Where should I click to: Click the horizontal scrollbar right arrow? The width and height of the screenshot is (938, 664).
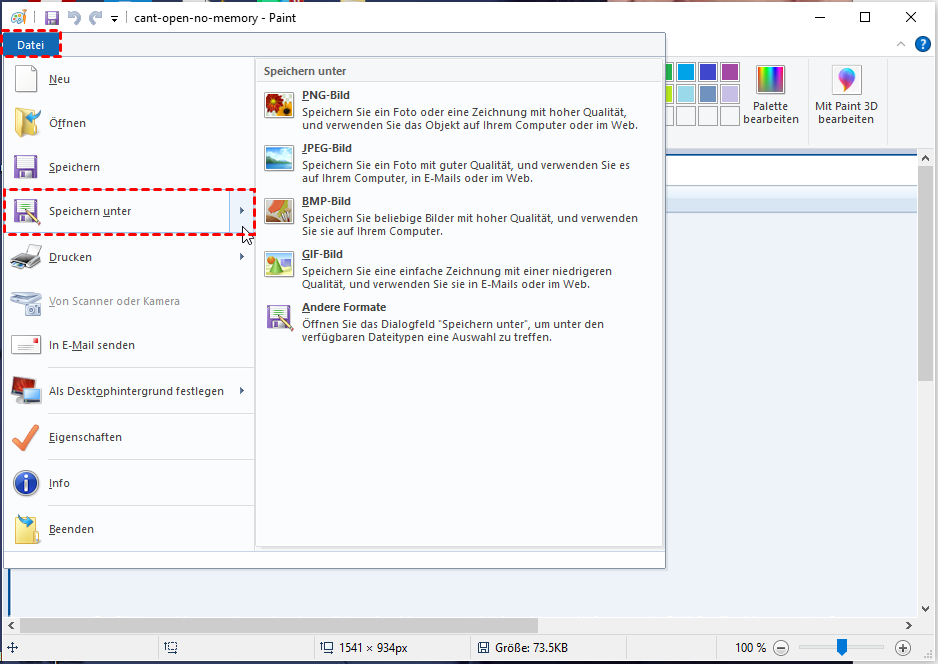tap(909, 626)
